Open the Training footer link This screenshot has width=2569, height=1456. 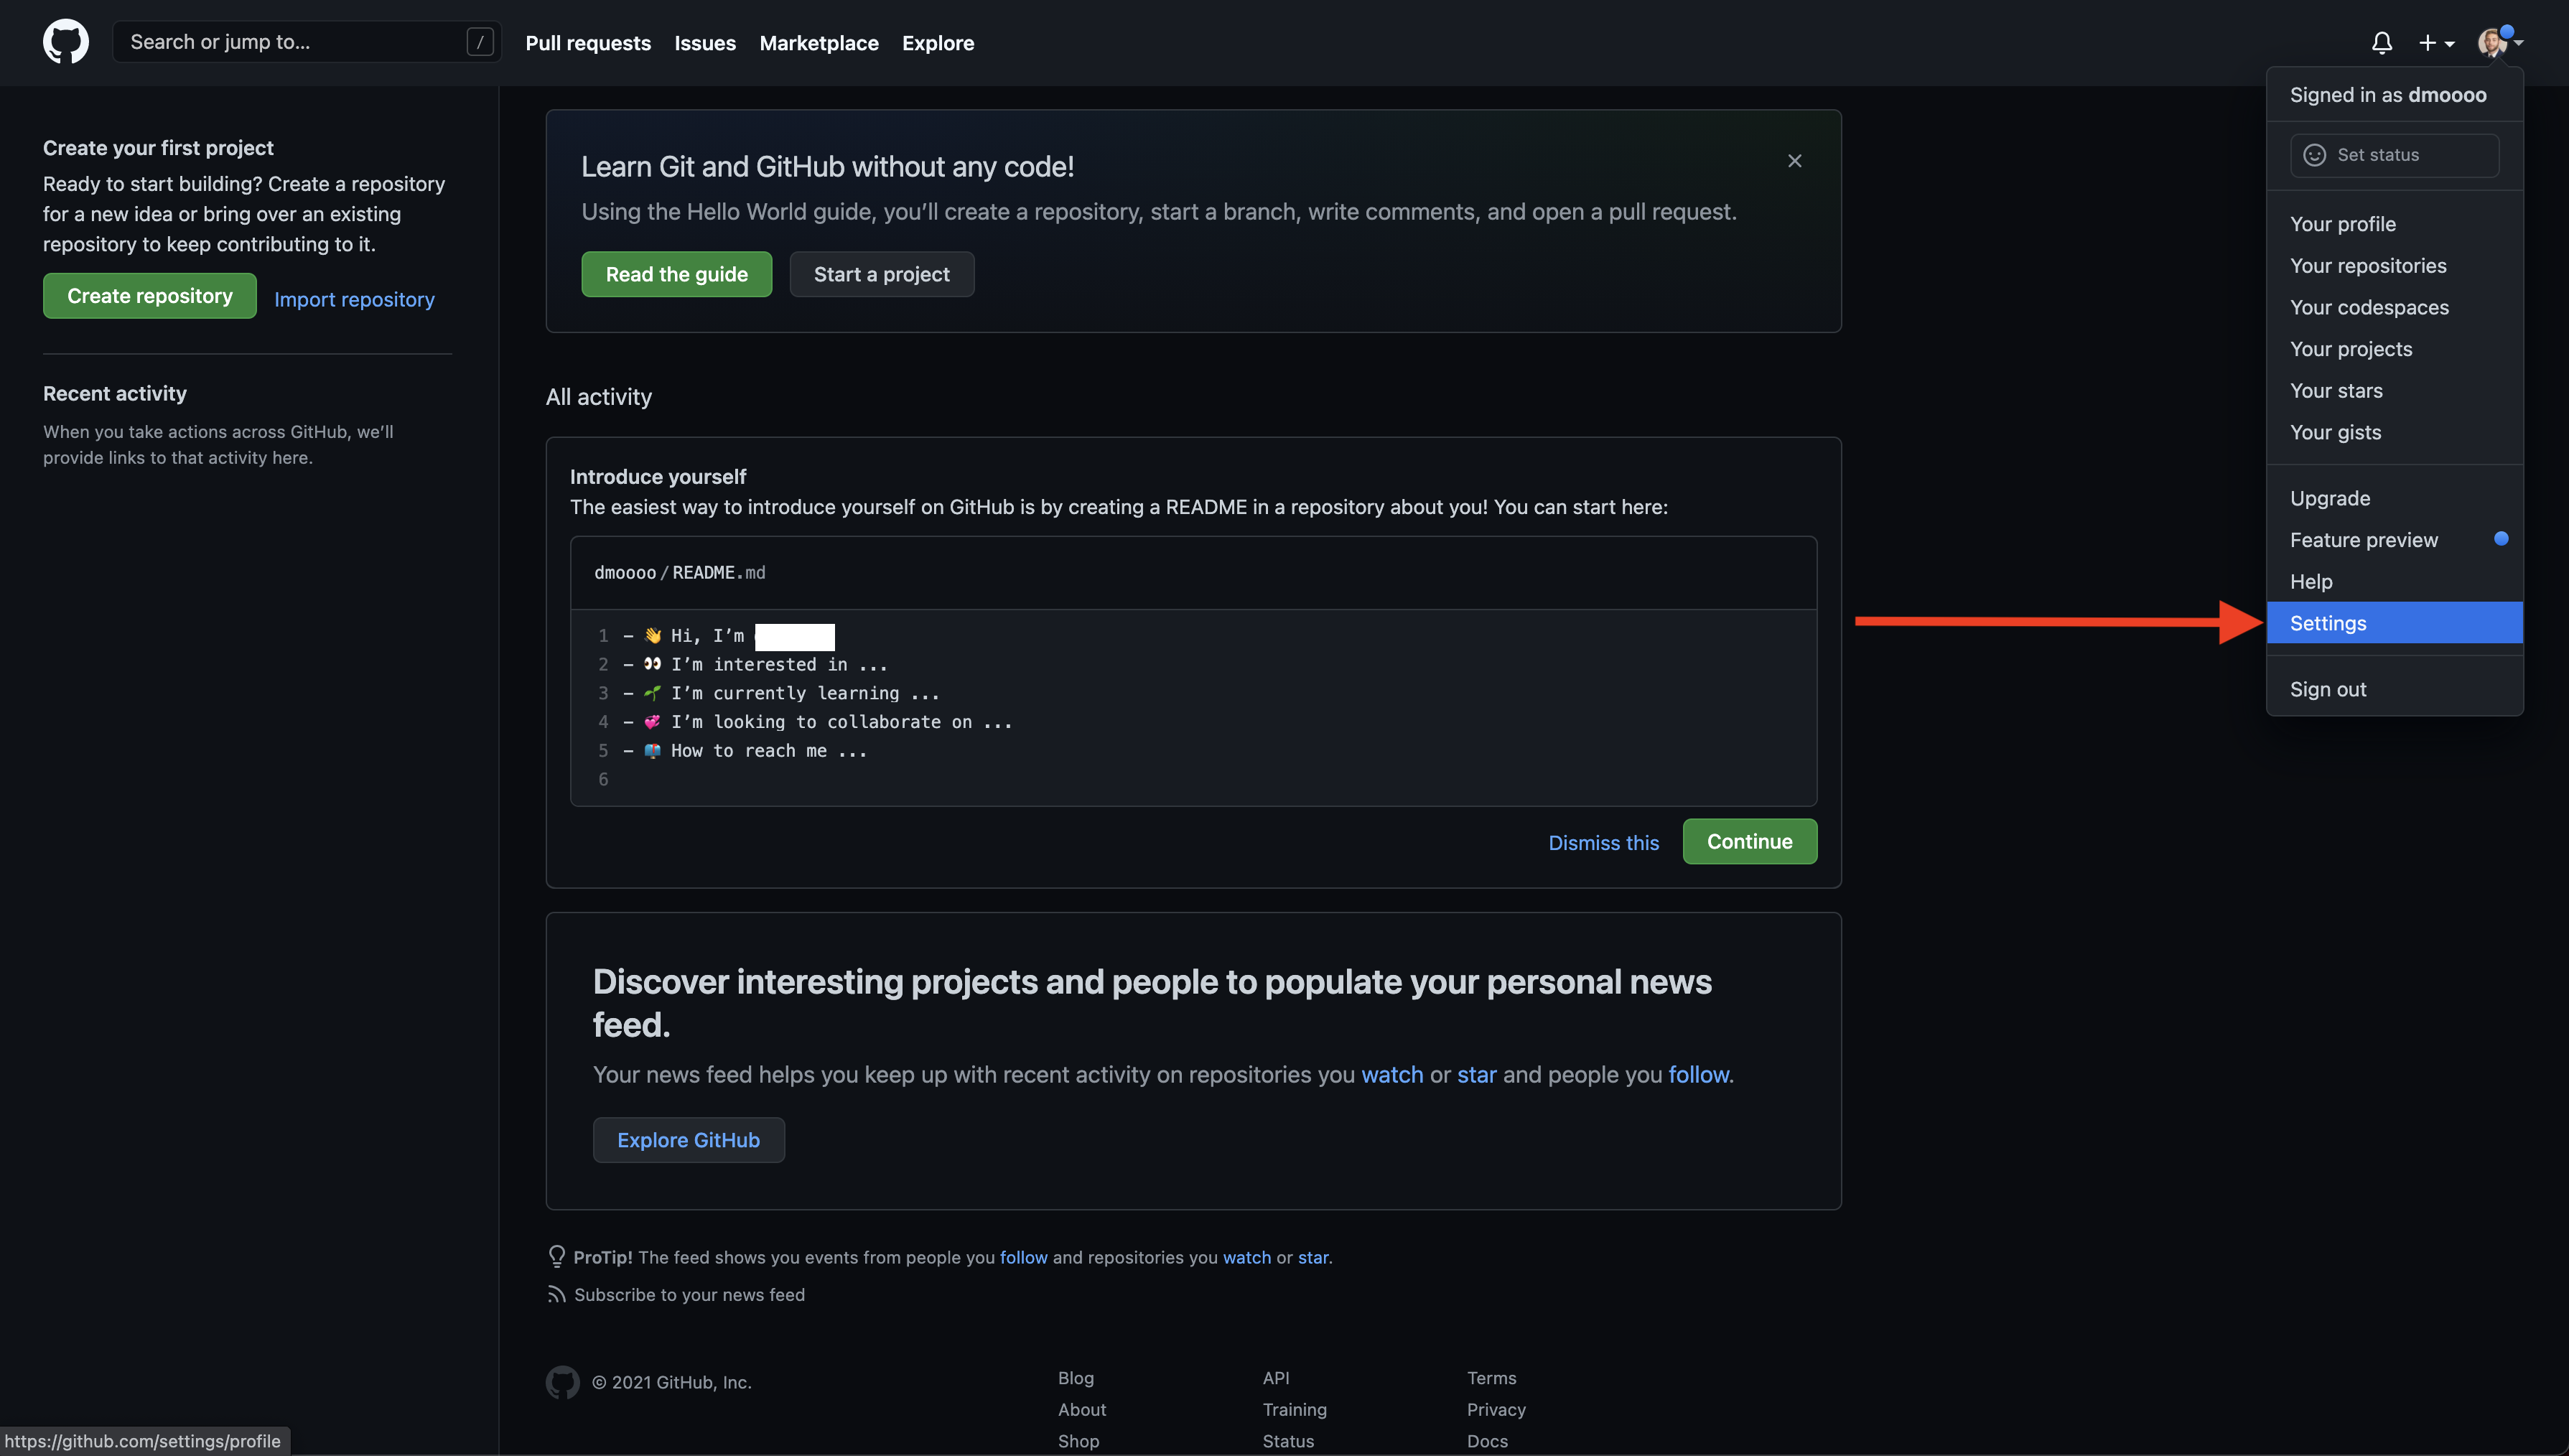click(x=1295, y=1410)
